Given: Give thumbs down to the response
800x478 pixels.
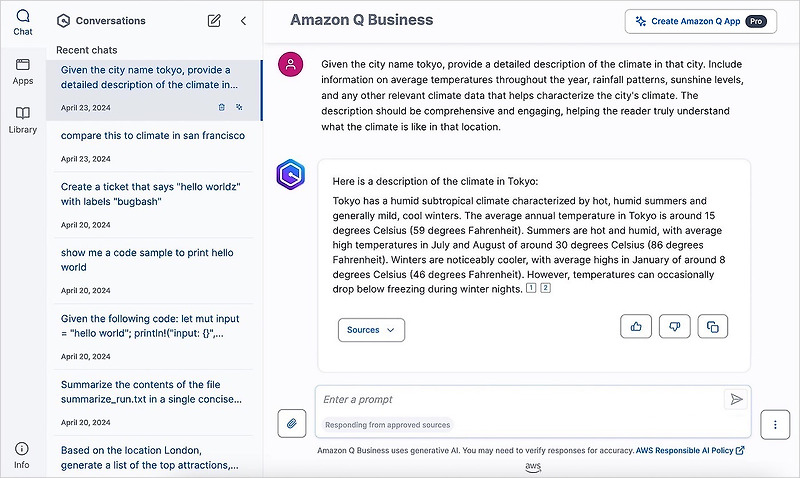Looking at the screenshot, I should tap(674, 326).
